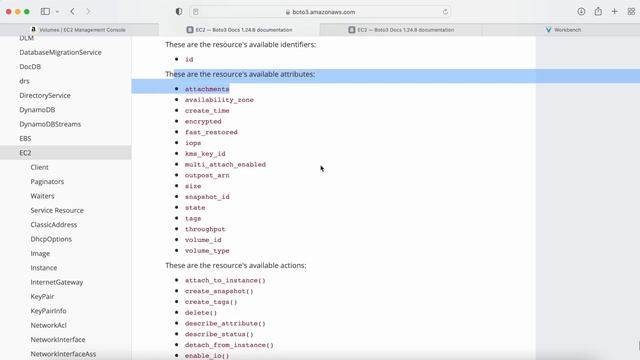Open NetworkAcl under EC2
Viewport: 640px width, 360px height.
tap(49, 325)
